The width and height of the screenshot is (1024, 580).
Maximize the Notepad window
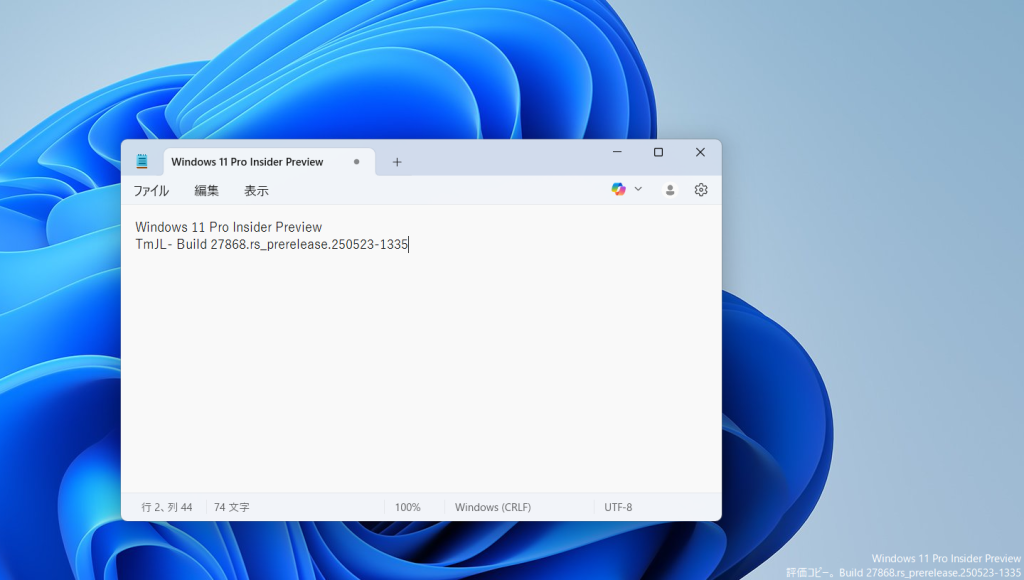coord(658,152)
